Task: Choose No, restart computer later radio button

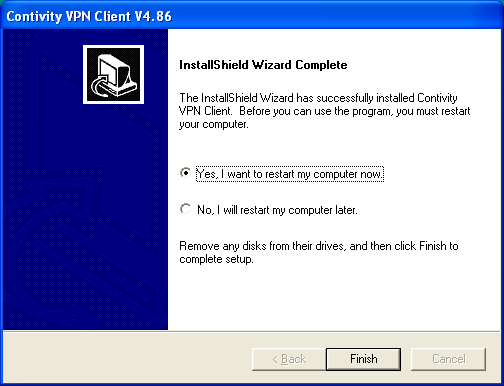Action: (185, 209)
